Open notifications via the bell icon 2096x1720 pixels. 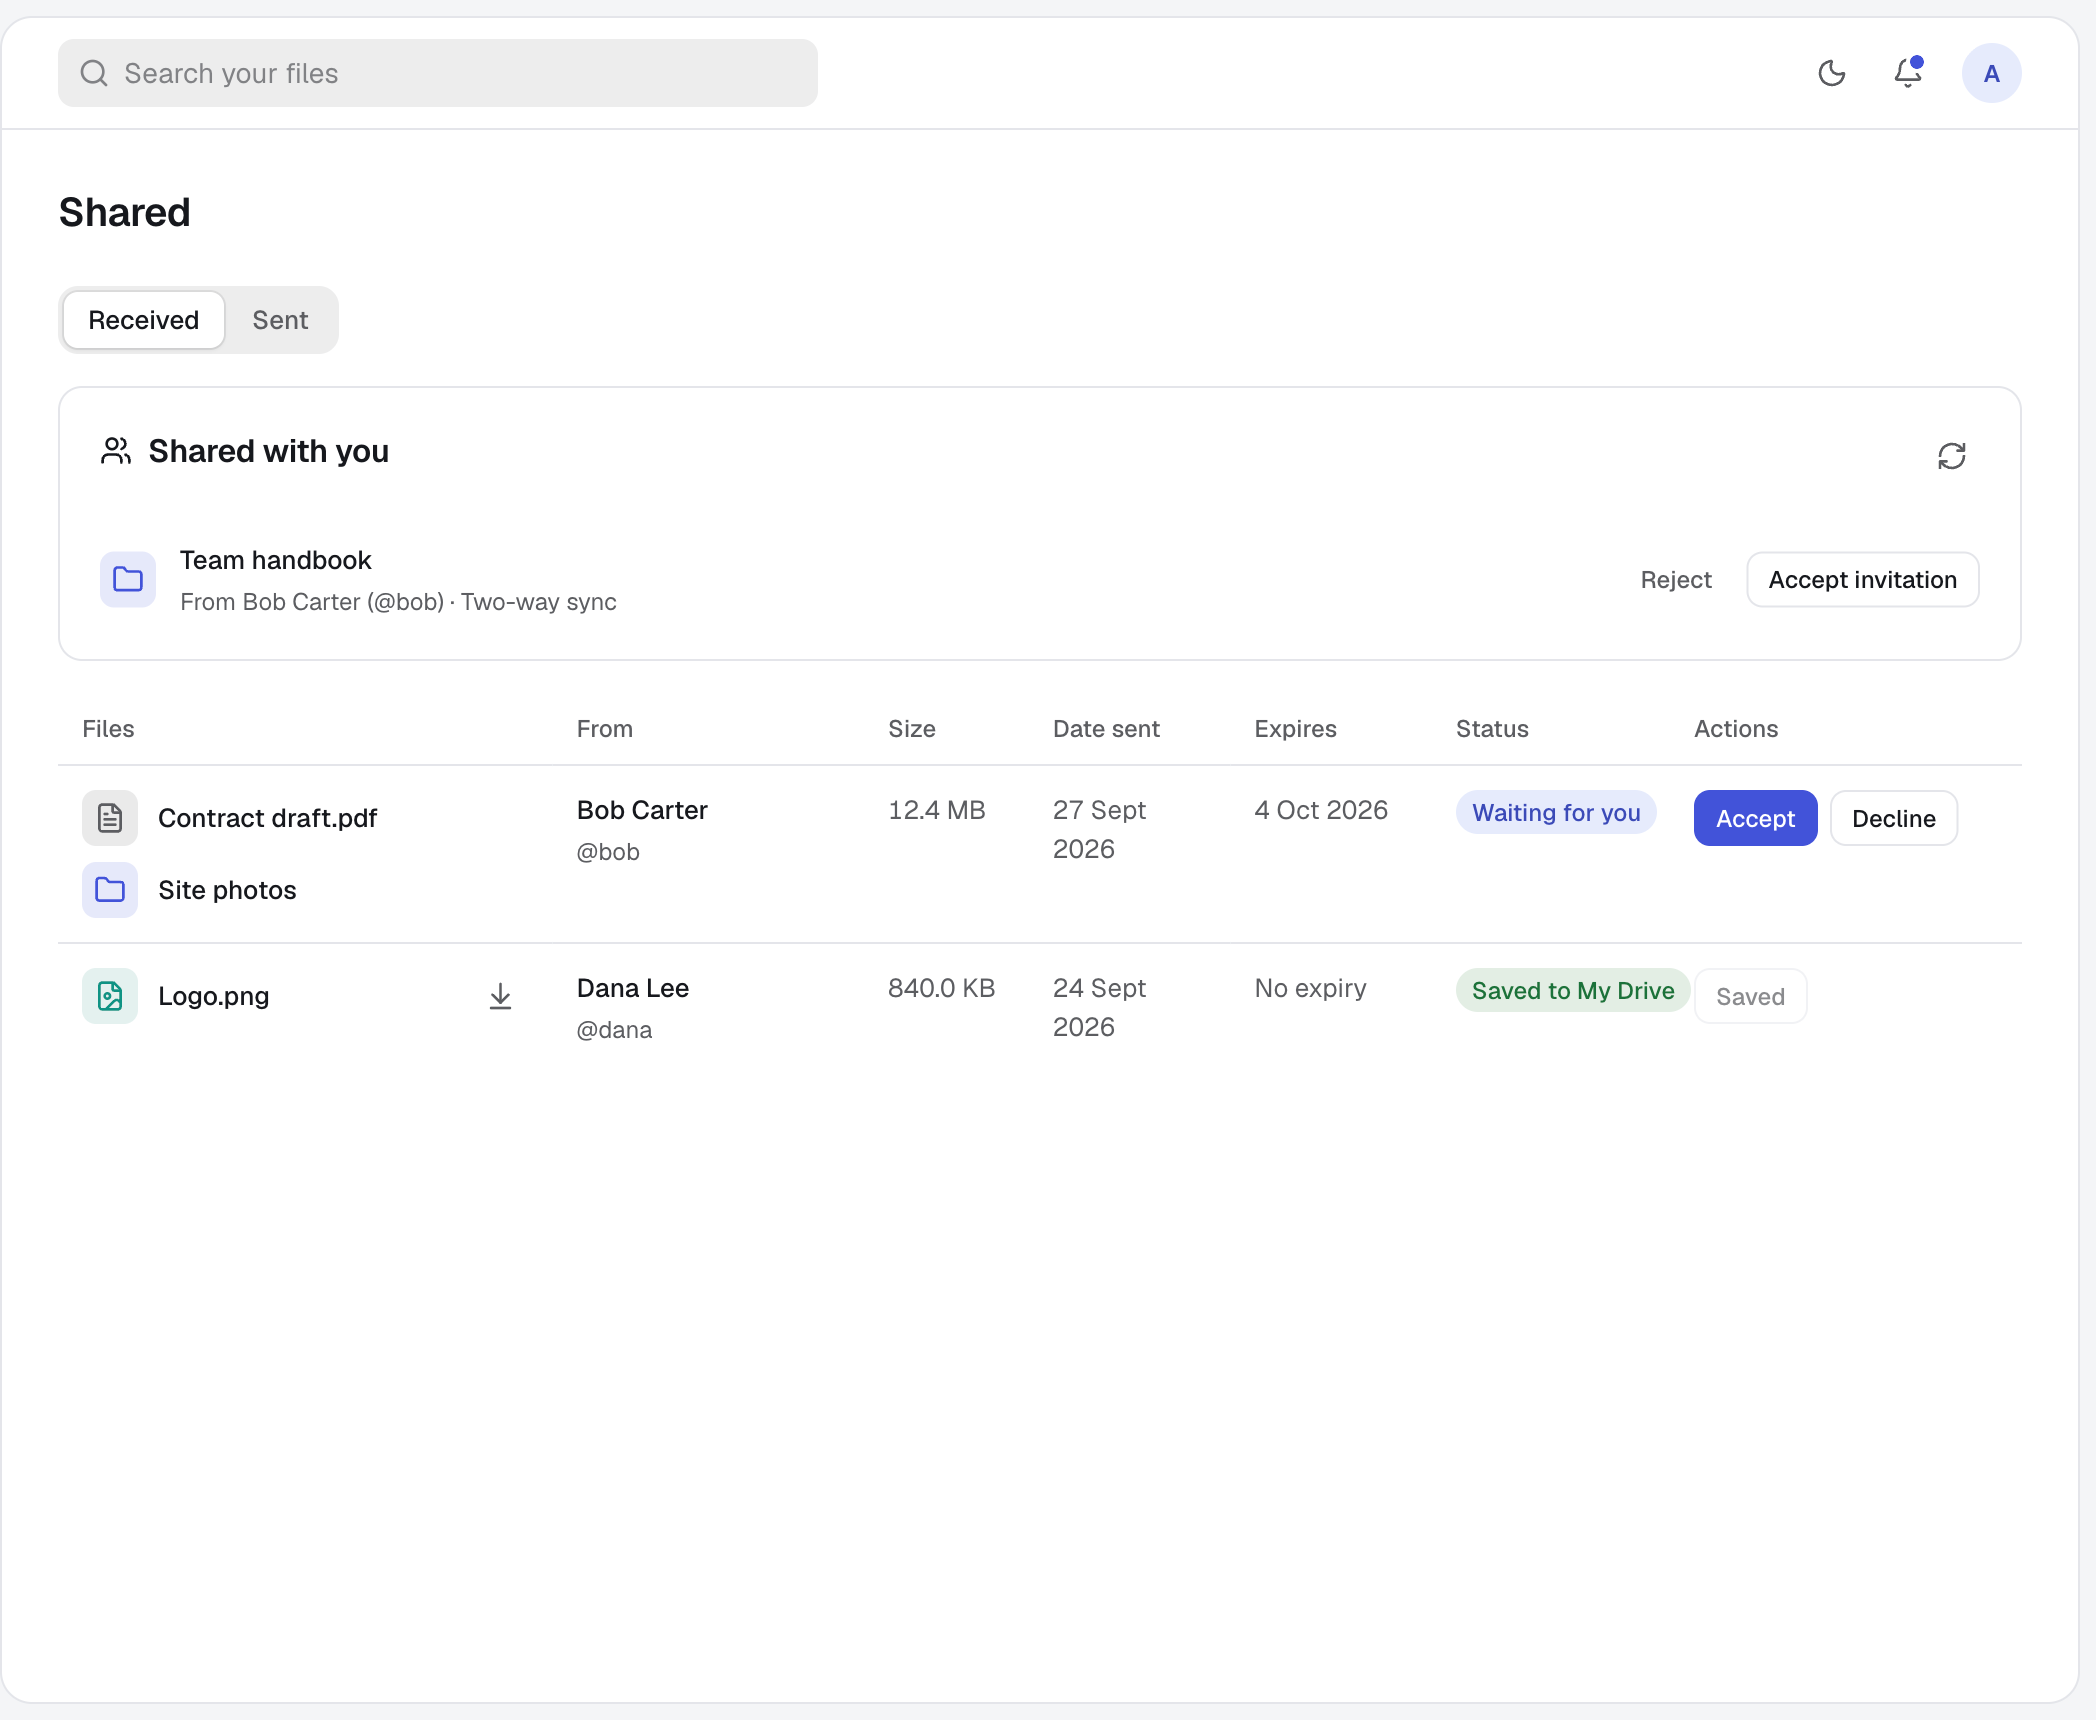click(x=1908, y=73)
